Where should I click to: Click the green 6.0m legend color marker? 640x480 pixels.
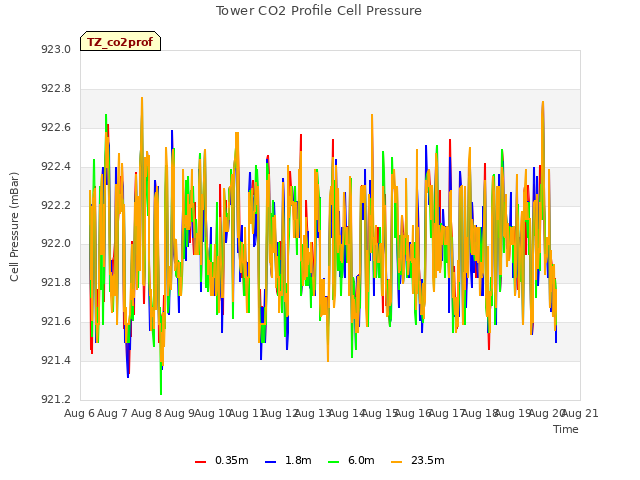(333, 462)
